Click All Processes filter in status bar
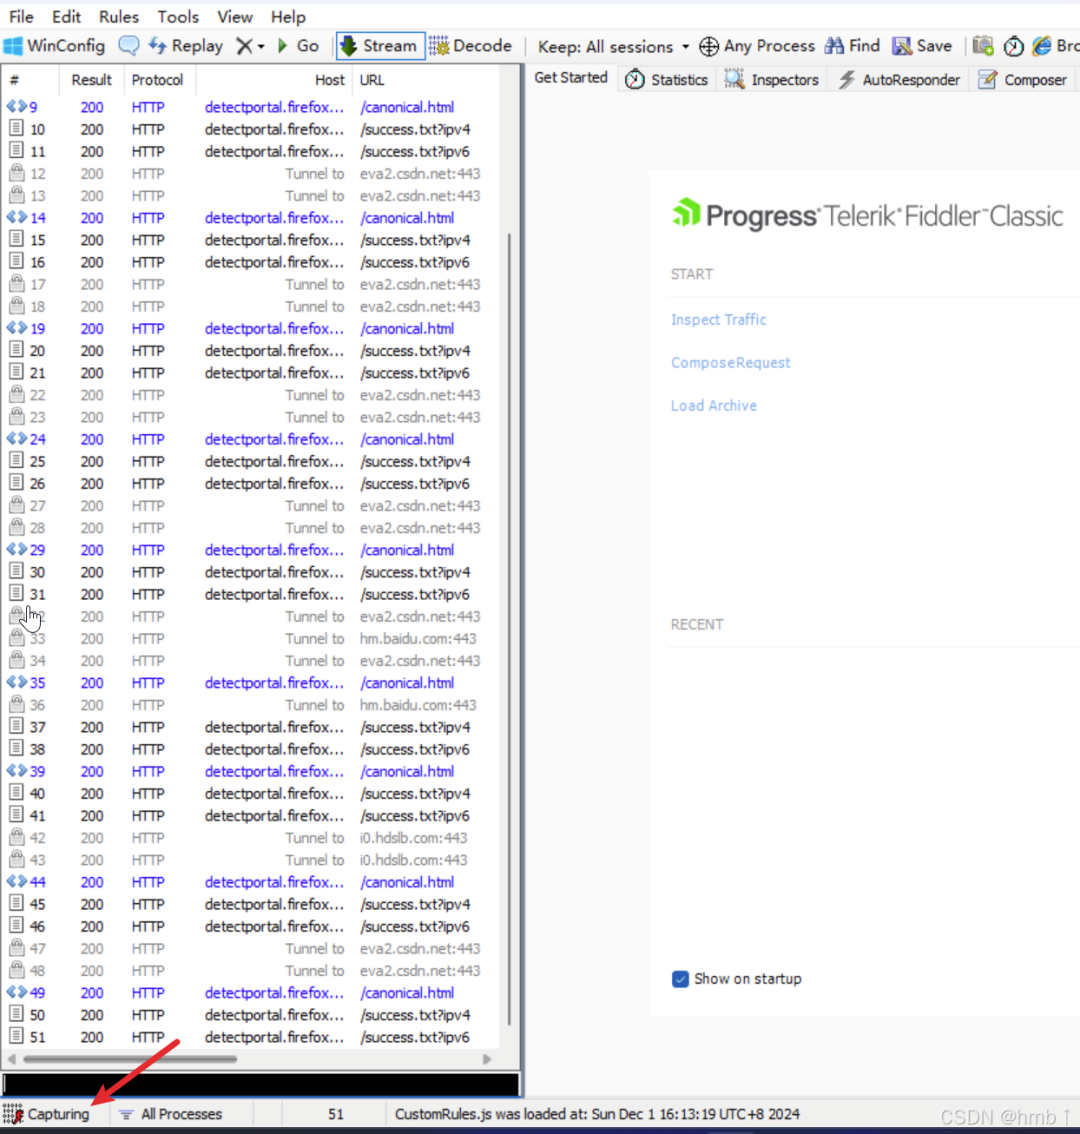The image size is (1080, 1134). coord(171,1114)
